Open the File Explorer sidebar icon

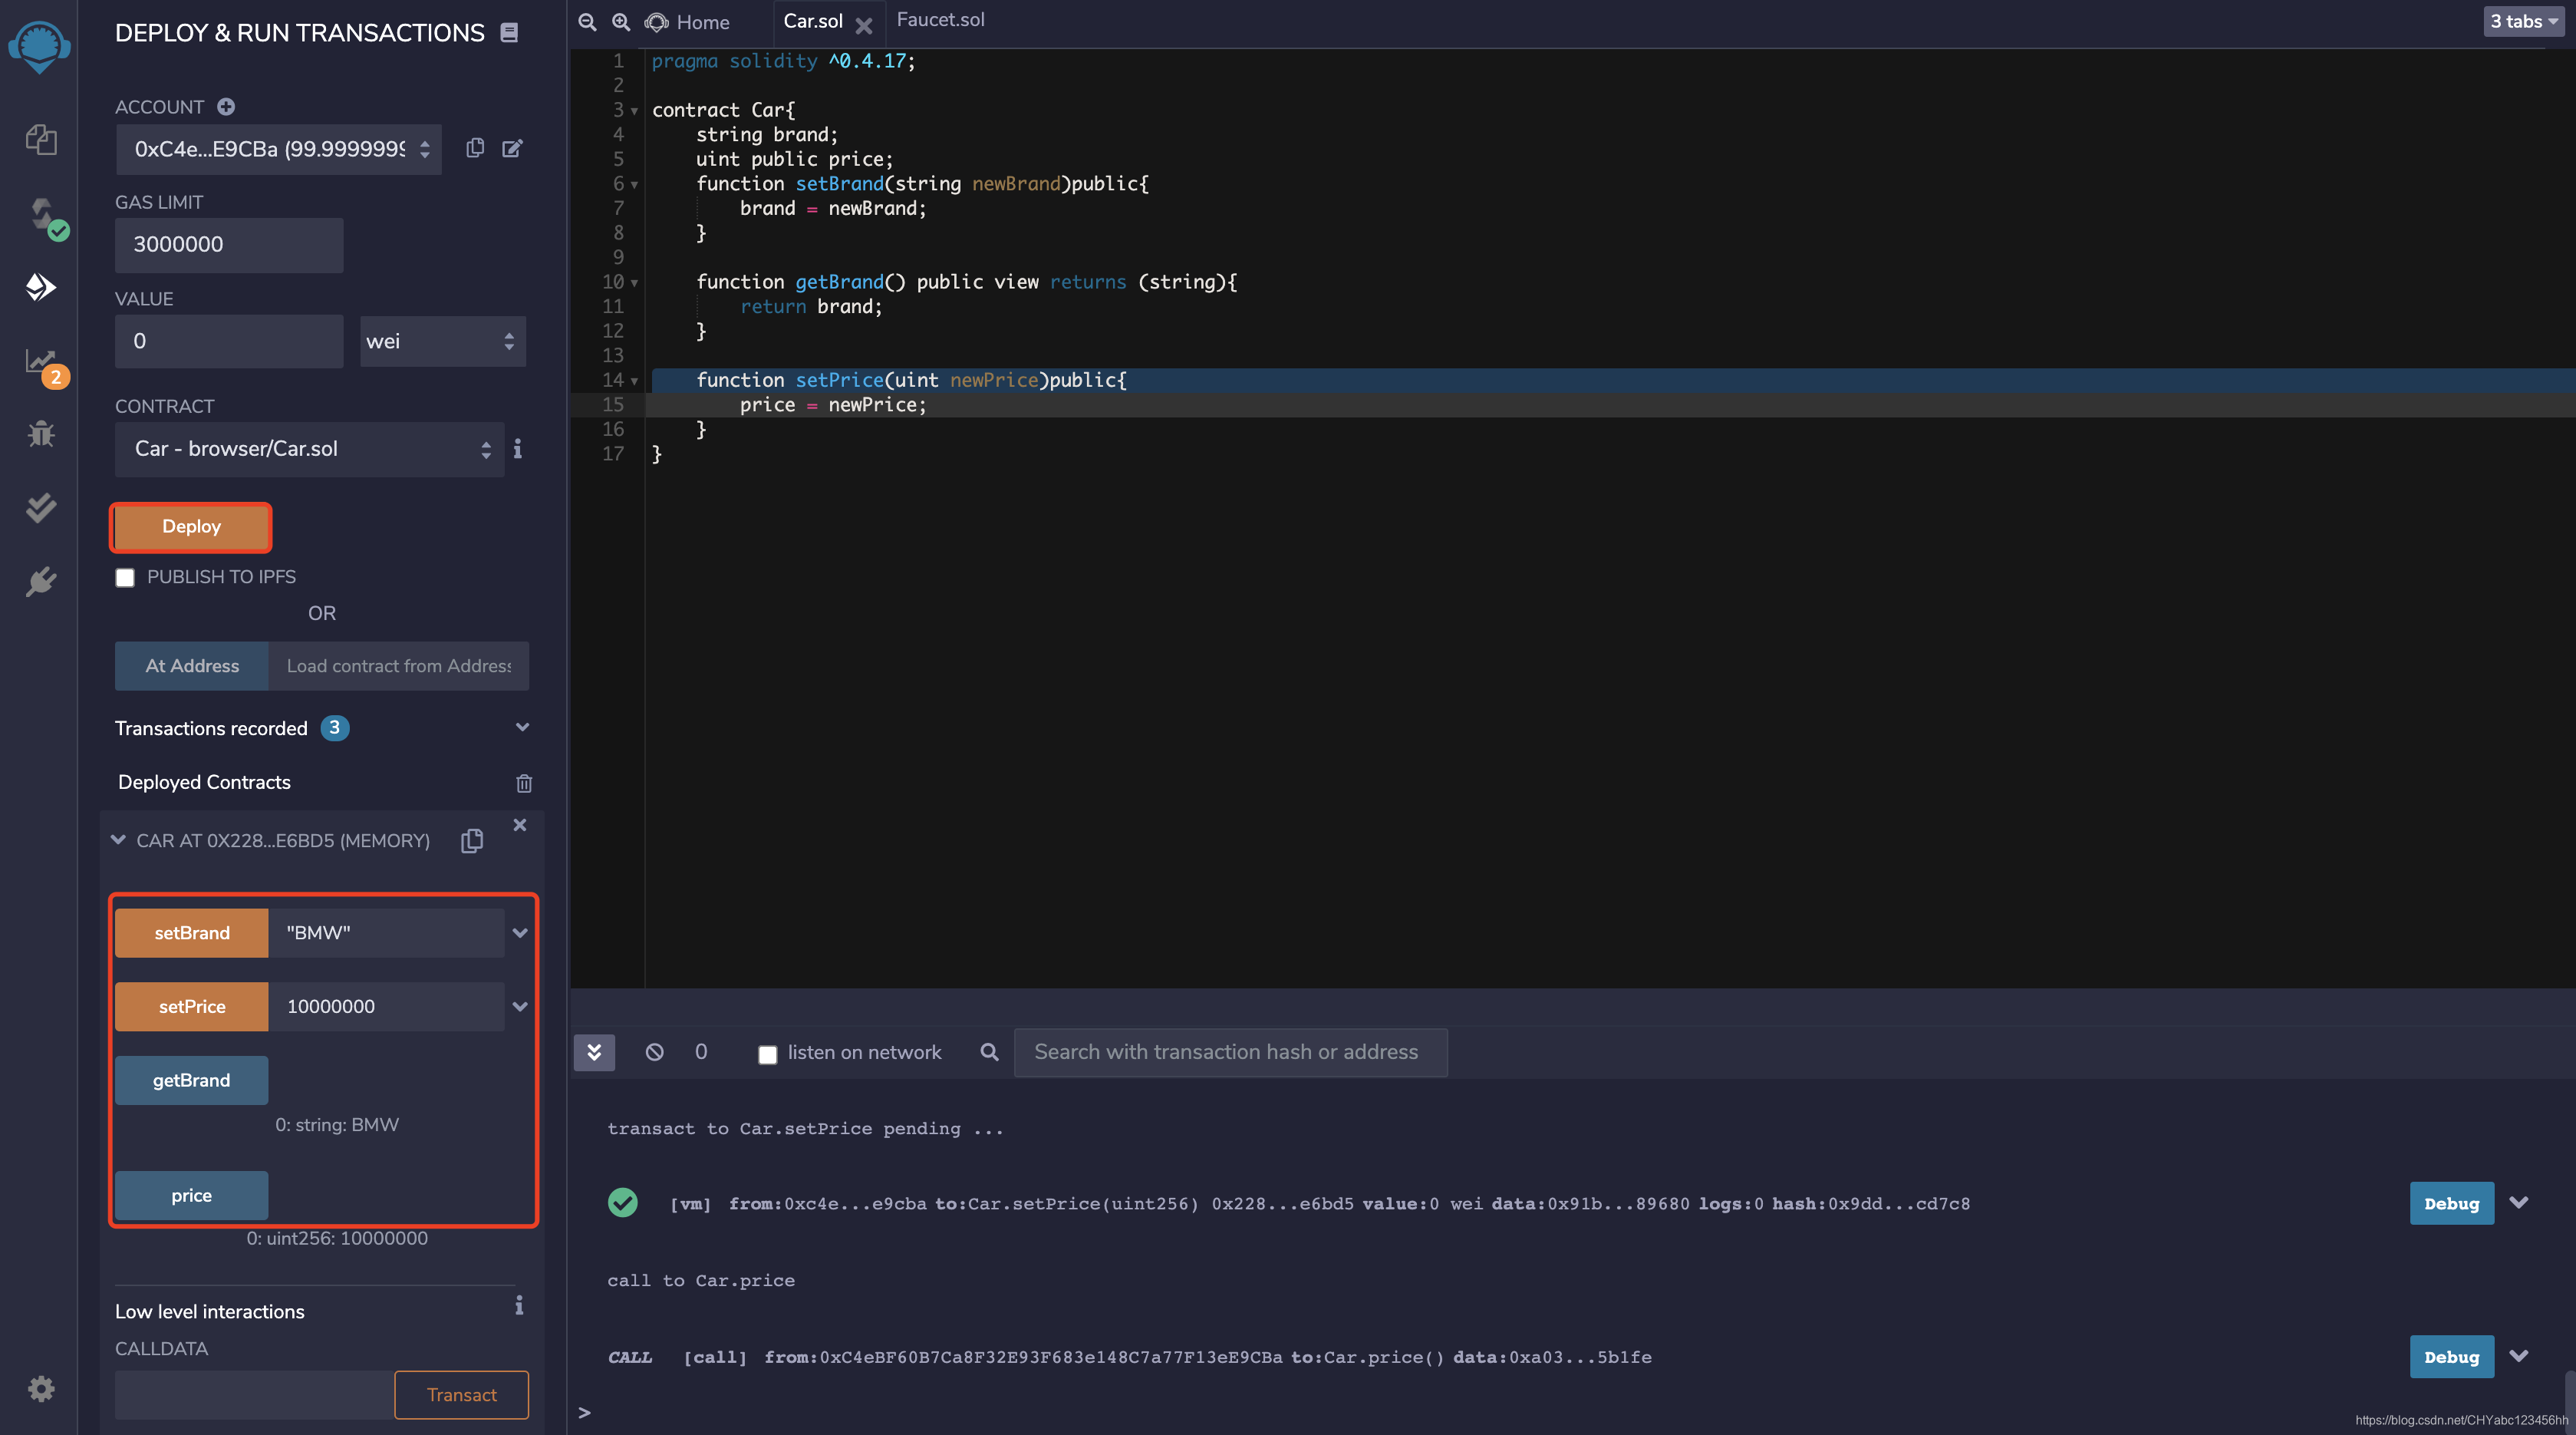(x=40, y=139)
